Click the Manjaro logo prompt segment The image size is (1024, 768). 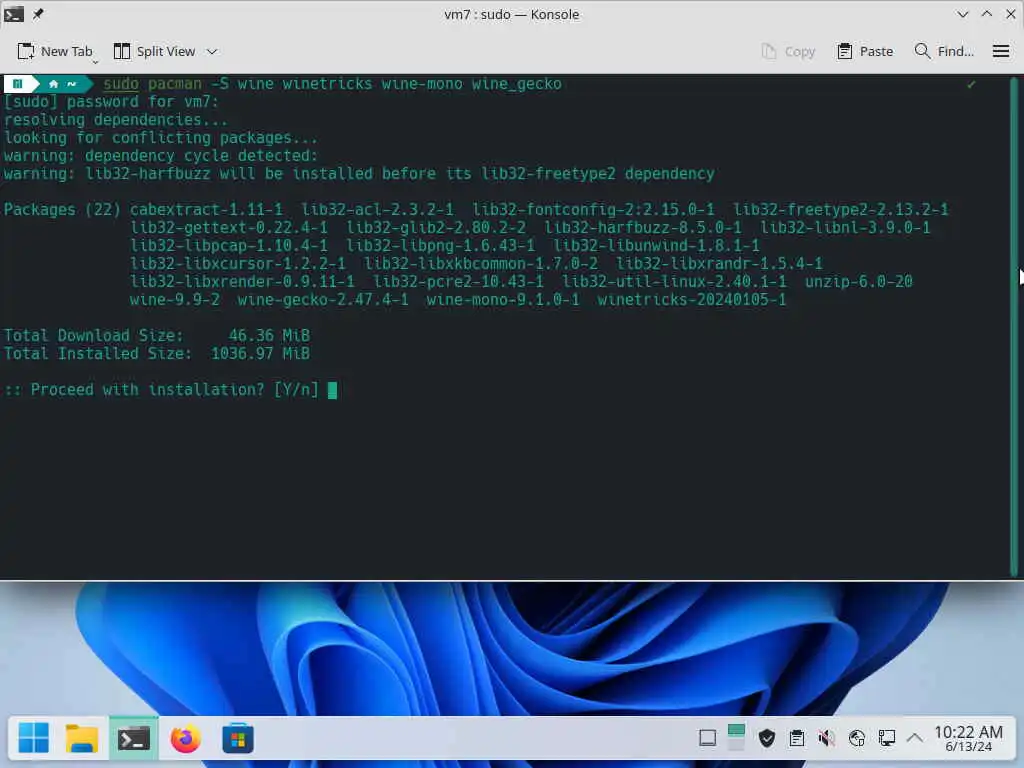point(18,84)
